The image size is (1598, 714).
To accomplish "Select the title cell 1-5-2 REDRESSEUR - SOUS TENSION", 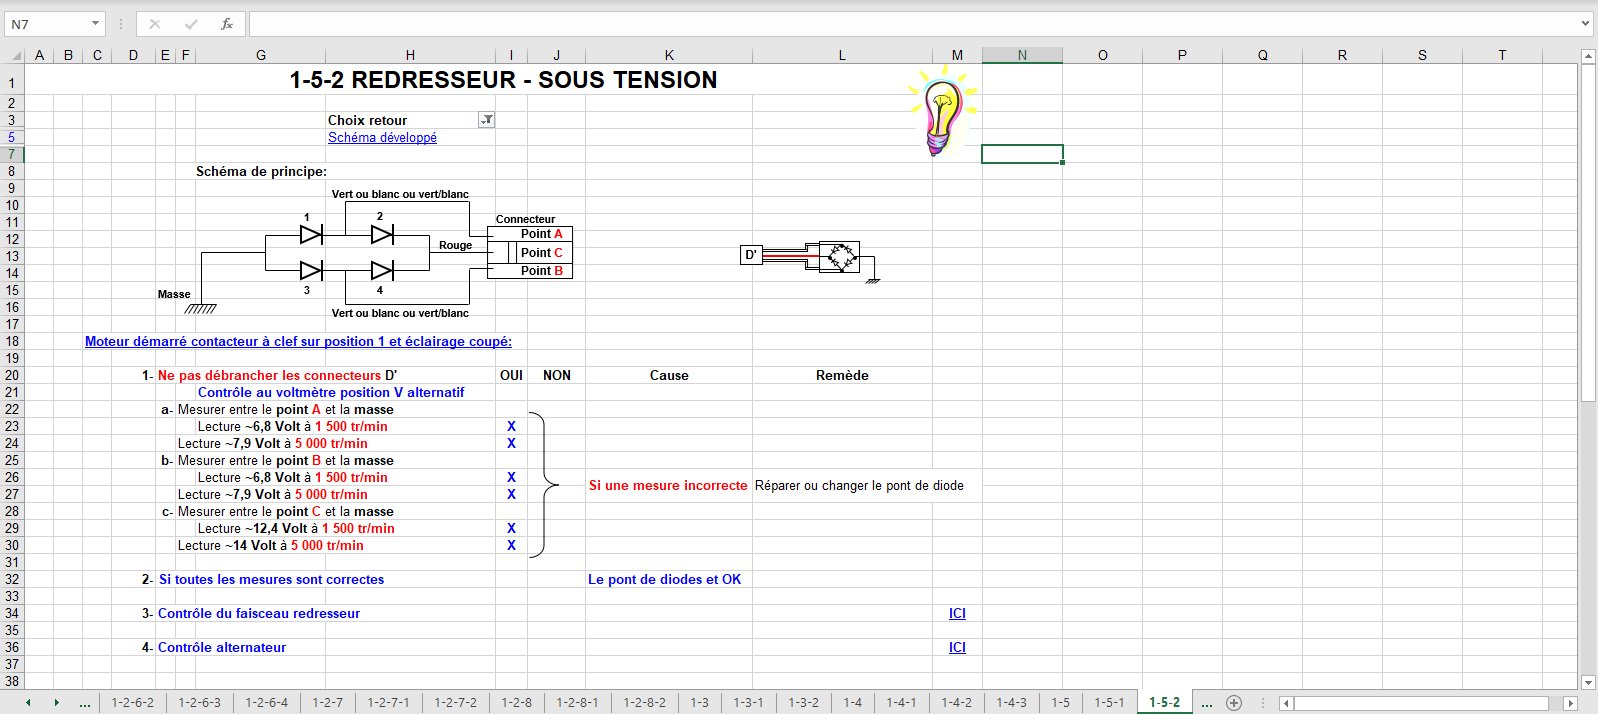I will [503, 80].
